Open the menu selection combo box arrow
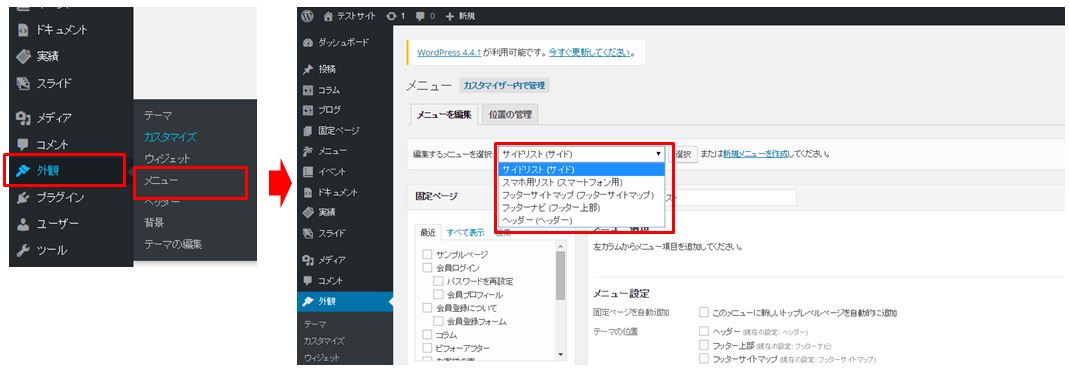The height and width of the screenshot is (374, 1069). click(658, 154)
